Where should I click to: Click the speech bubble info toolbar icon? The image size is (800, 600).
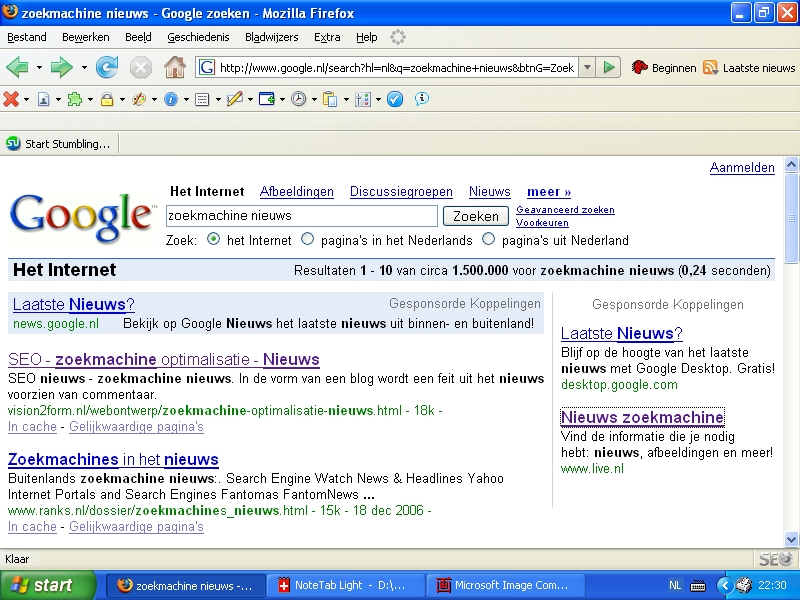421,99
